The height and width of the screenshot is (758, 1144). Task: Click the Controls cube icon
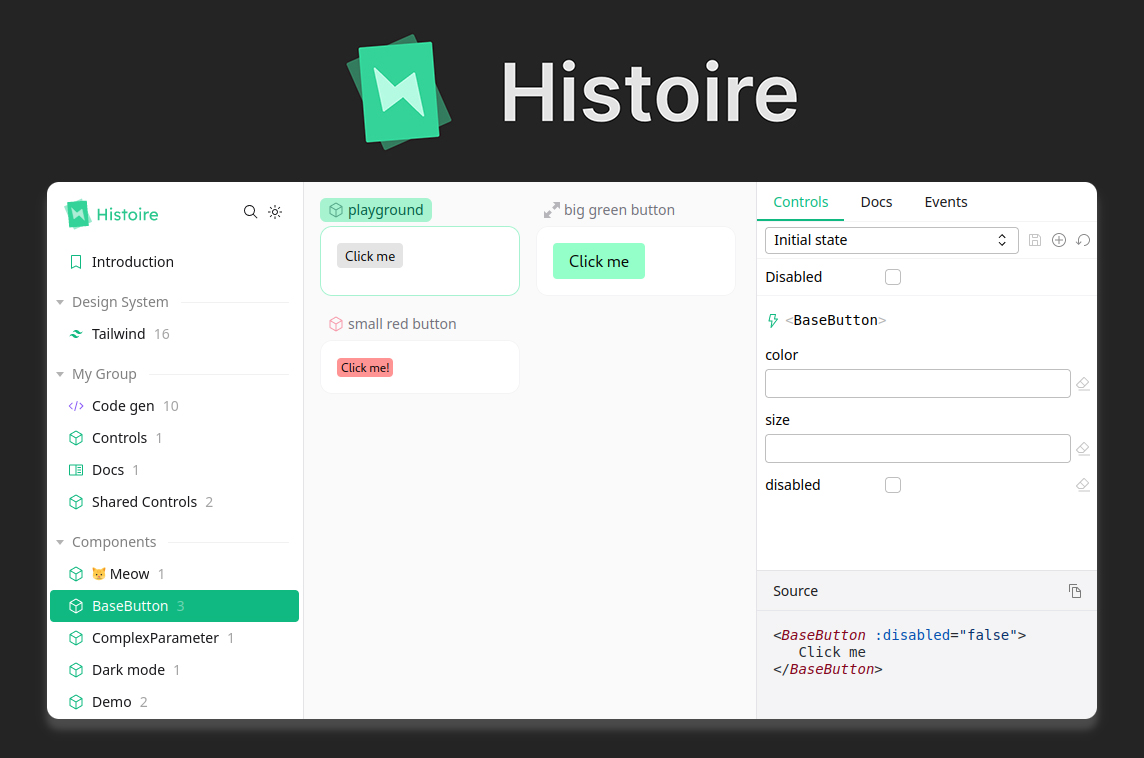pos(76,438)
